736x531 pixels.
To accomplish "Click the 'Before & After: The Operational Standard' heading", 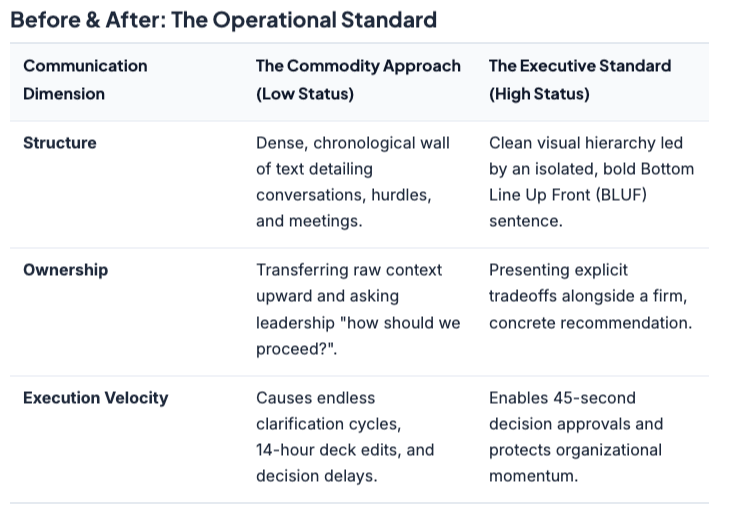I will tap(223, 20).
